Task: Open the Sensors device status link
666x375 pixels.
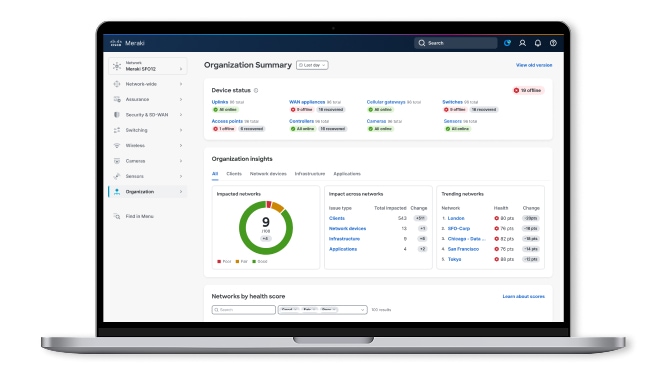Action: tap(452, 121)
